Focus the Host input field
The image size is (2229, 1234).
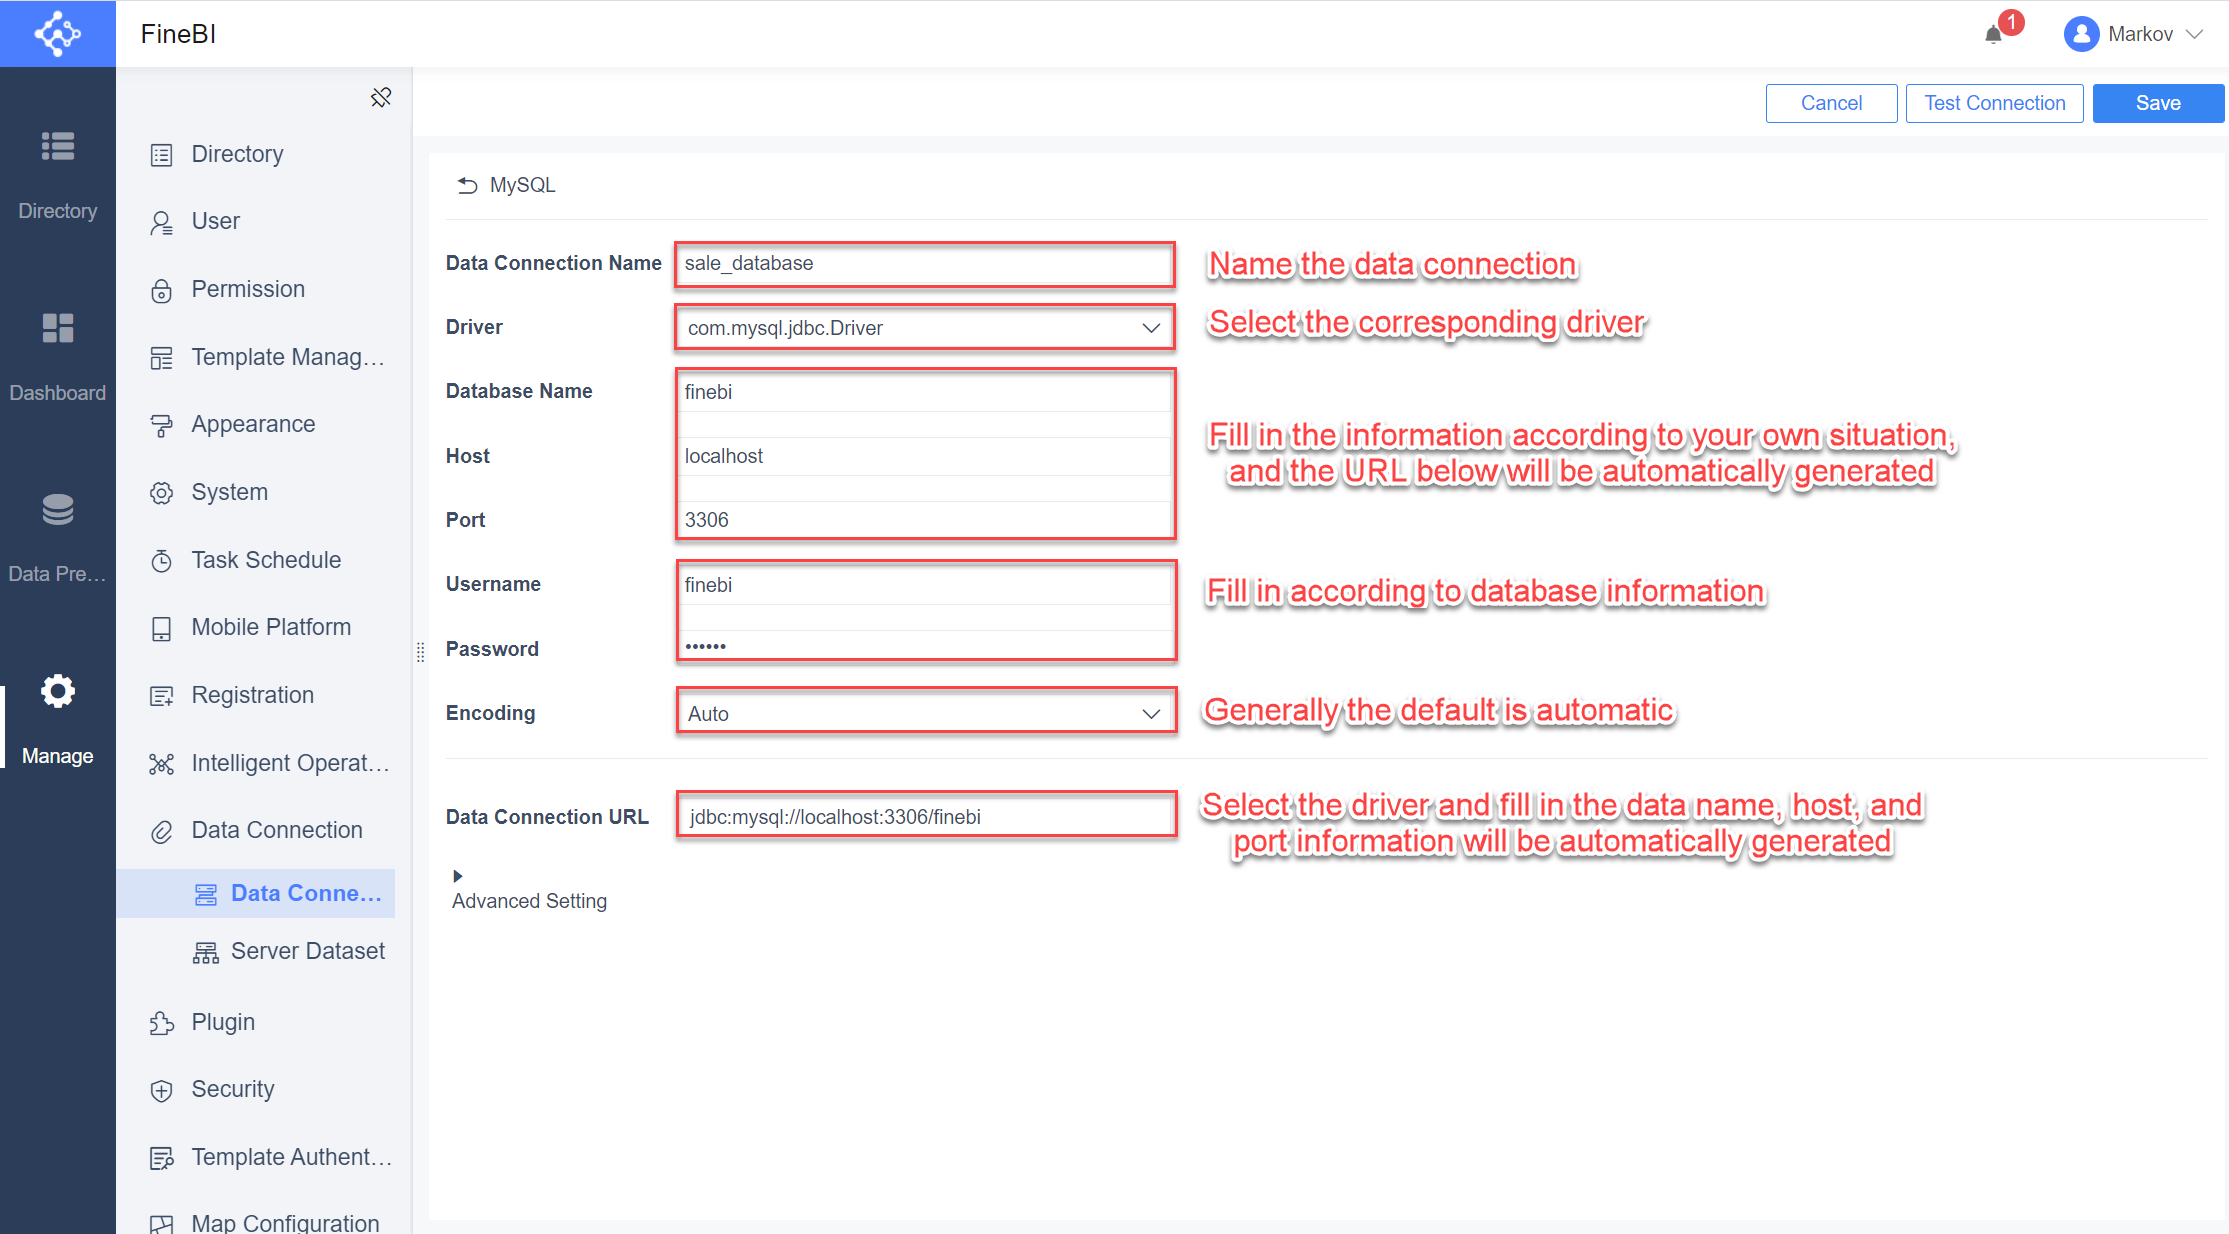[924, 456]
